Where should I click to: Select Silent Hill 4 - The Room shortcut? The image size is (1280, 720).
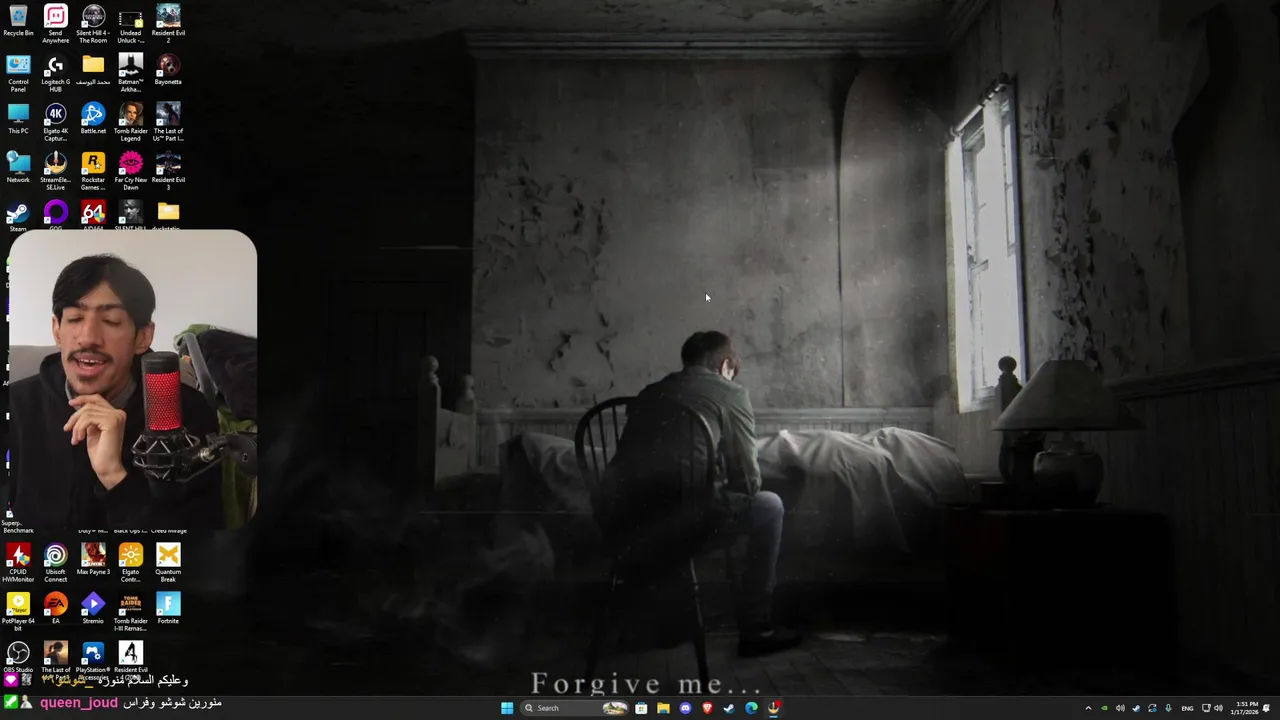coord(93,24)
